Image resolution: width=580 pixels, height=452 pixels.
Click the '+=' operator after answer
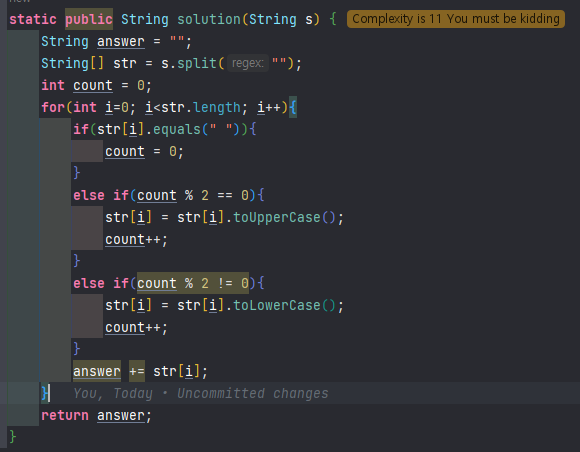(x=137, y=371)
